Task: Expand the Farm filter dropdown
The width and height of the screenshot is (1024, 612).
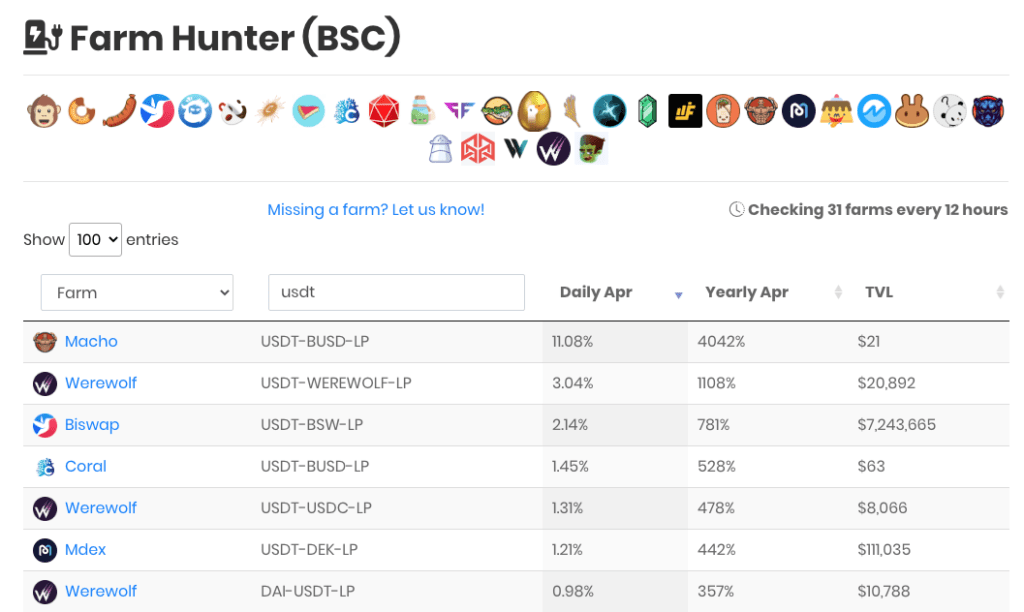Action: [137, 293]
